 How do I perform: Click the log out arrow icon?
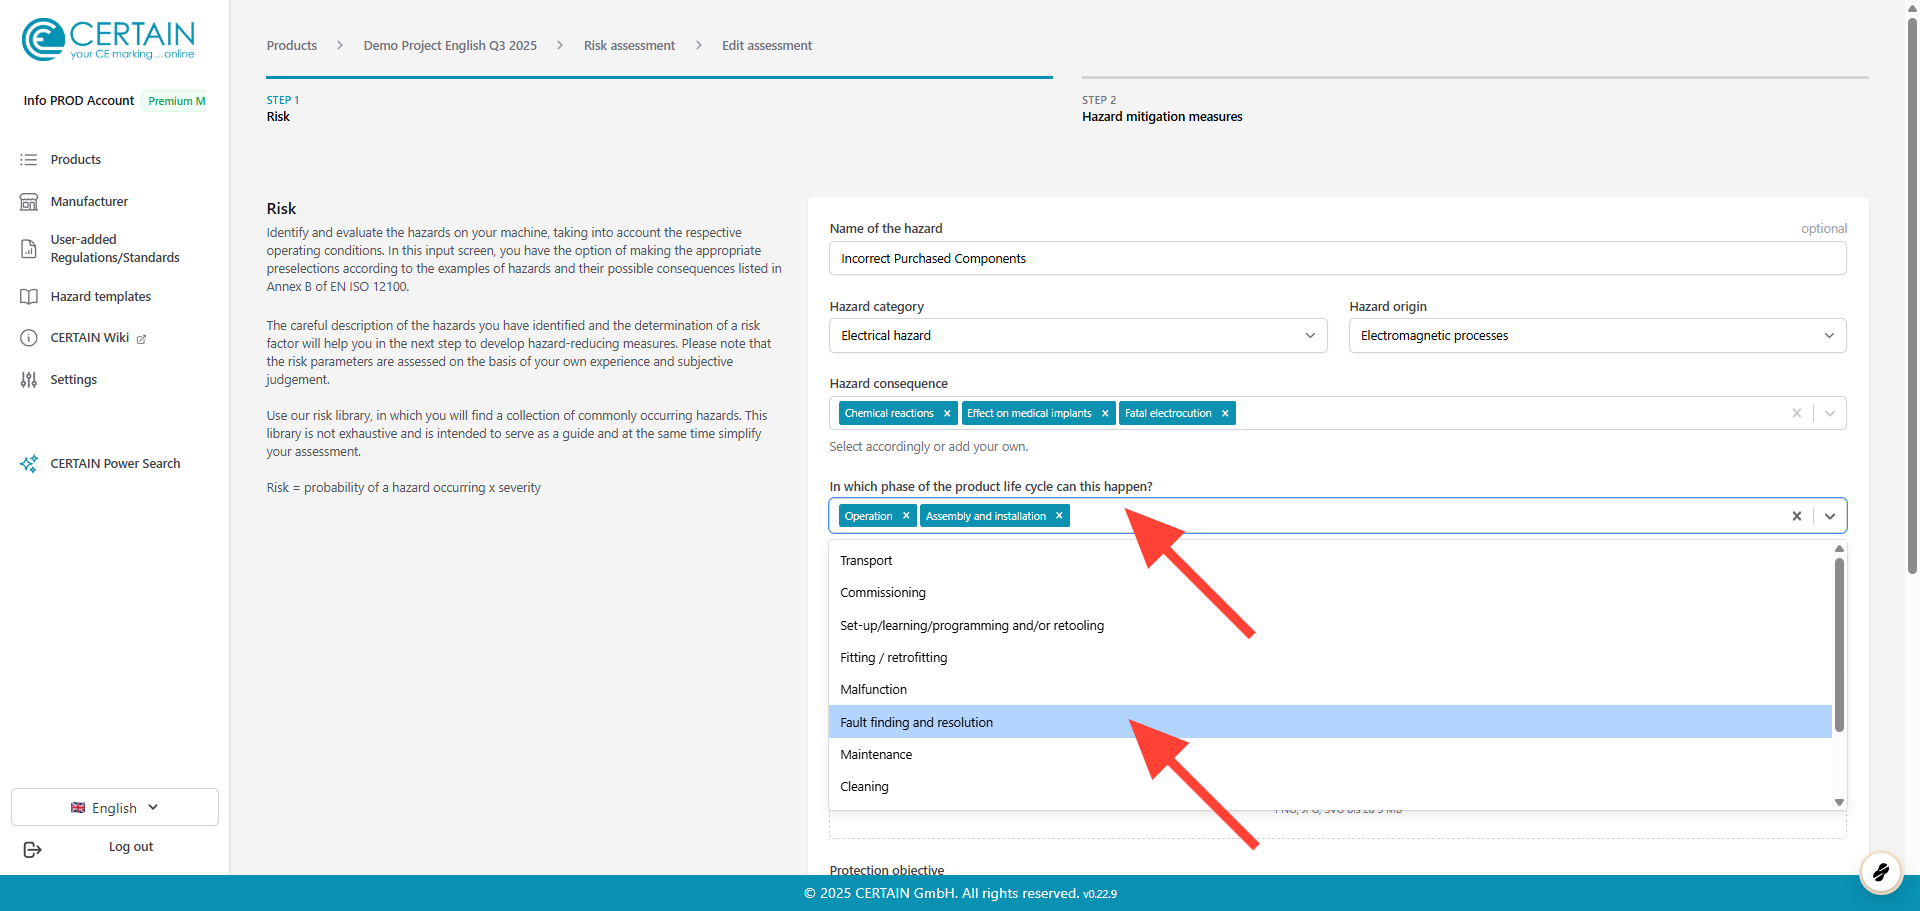[32, 849]
